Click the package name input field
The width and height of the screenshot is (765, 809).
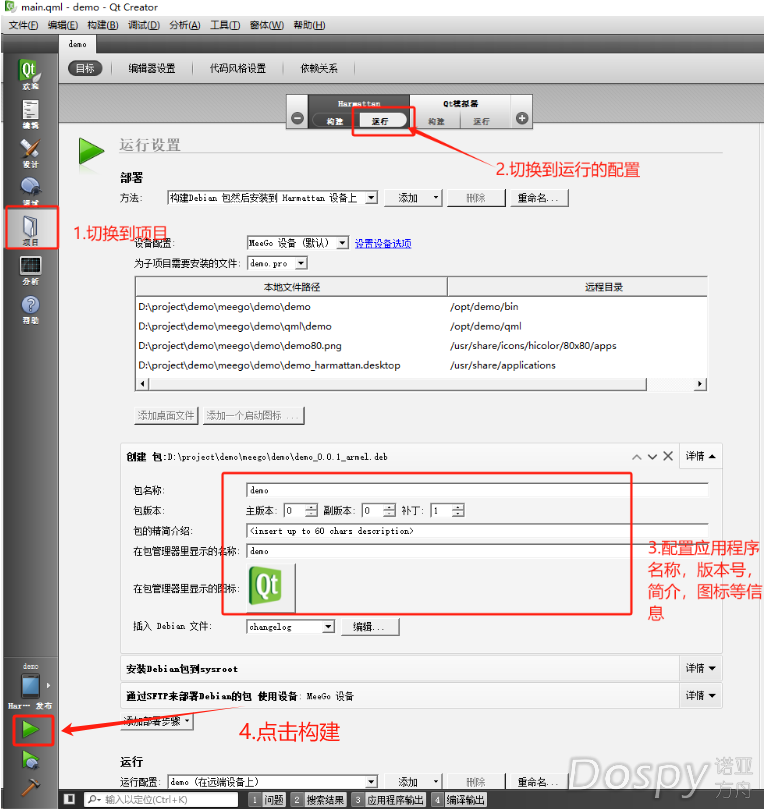(x=477, y=490)
